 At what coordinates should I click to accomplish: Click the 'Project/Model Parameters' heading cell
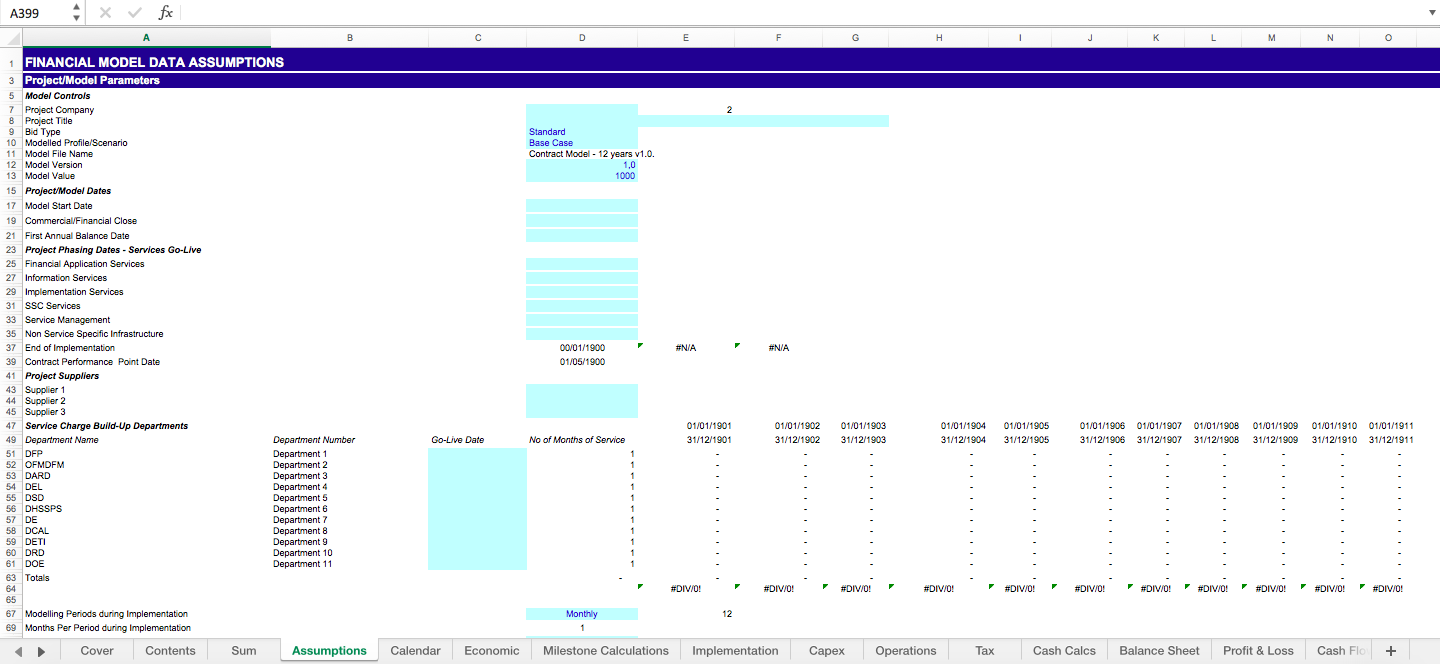click(x=92, y=80)
